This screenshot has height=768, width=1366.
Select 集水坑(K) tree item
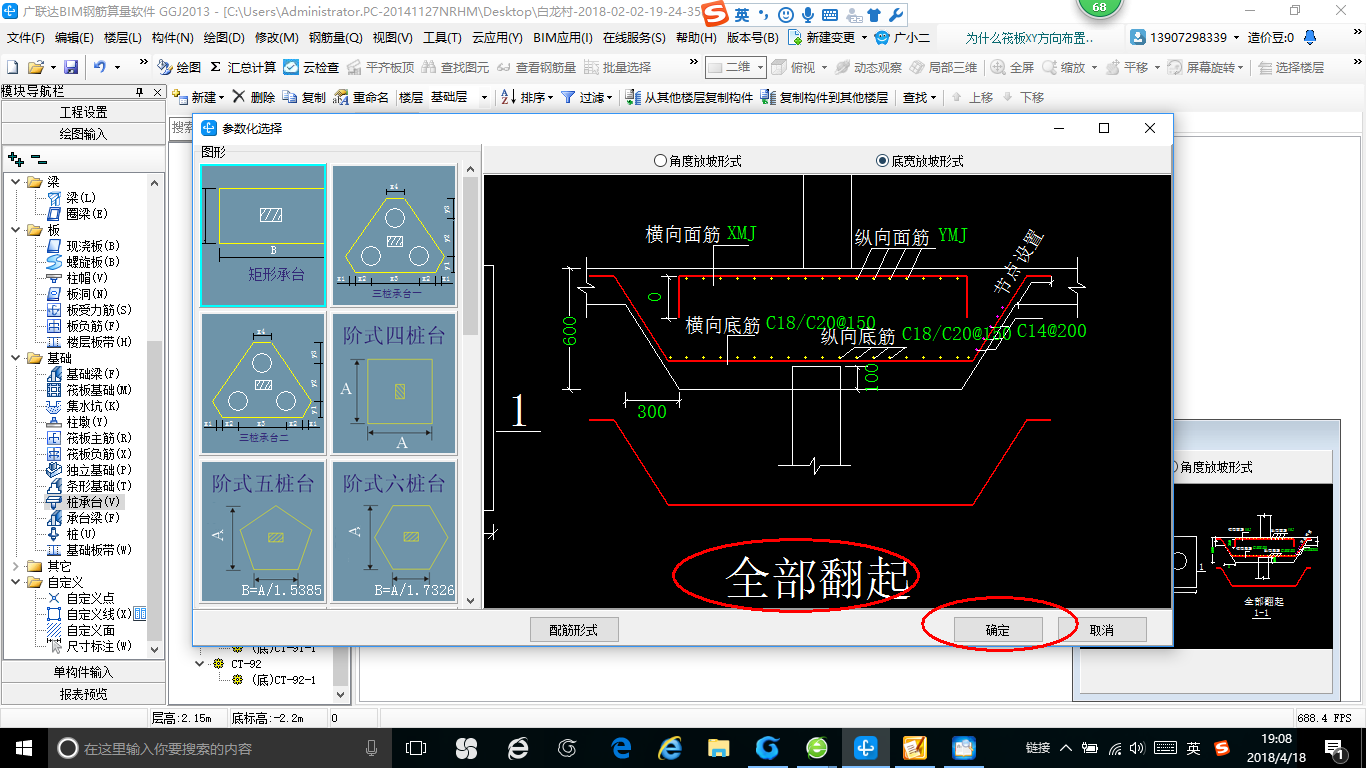coord(84,406)
